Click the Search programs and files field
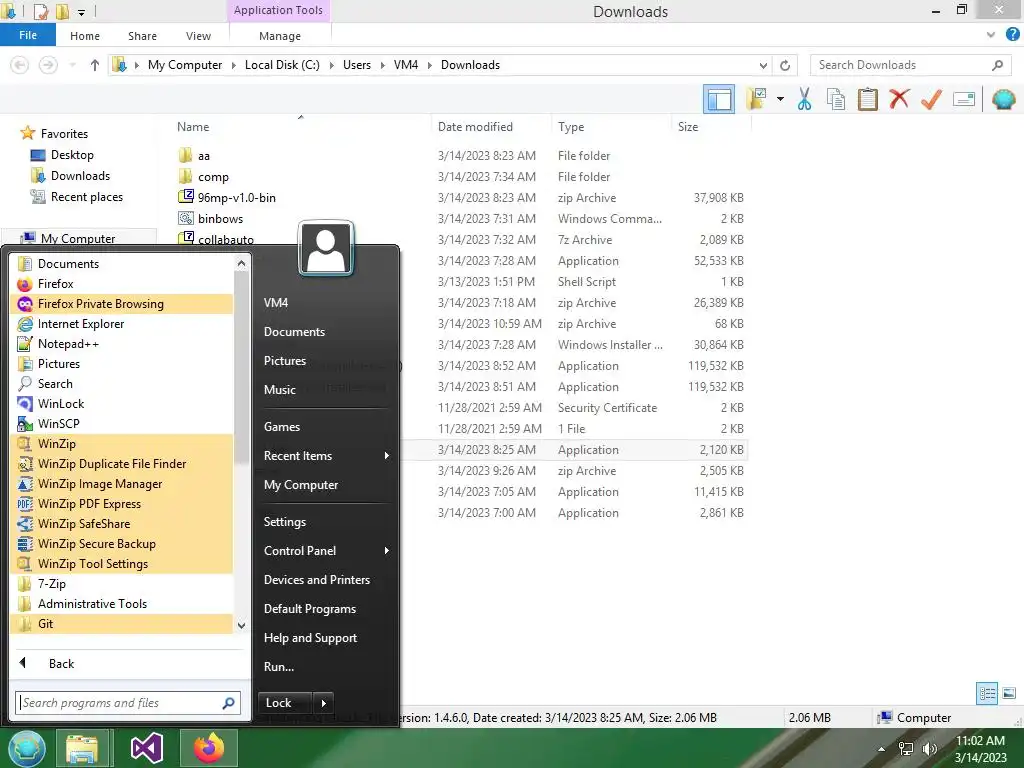Viewport: 1024px width, 768px height. (x=129, y=703)
